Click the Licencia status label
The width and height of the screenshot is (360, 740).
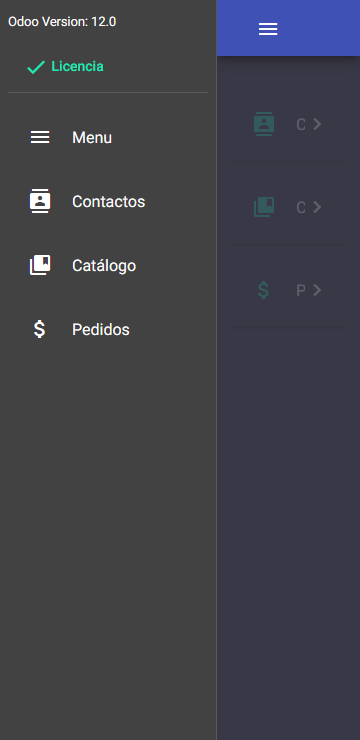tap(77, 67)
